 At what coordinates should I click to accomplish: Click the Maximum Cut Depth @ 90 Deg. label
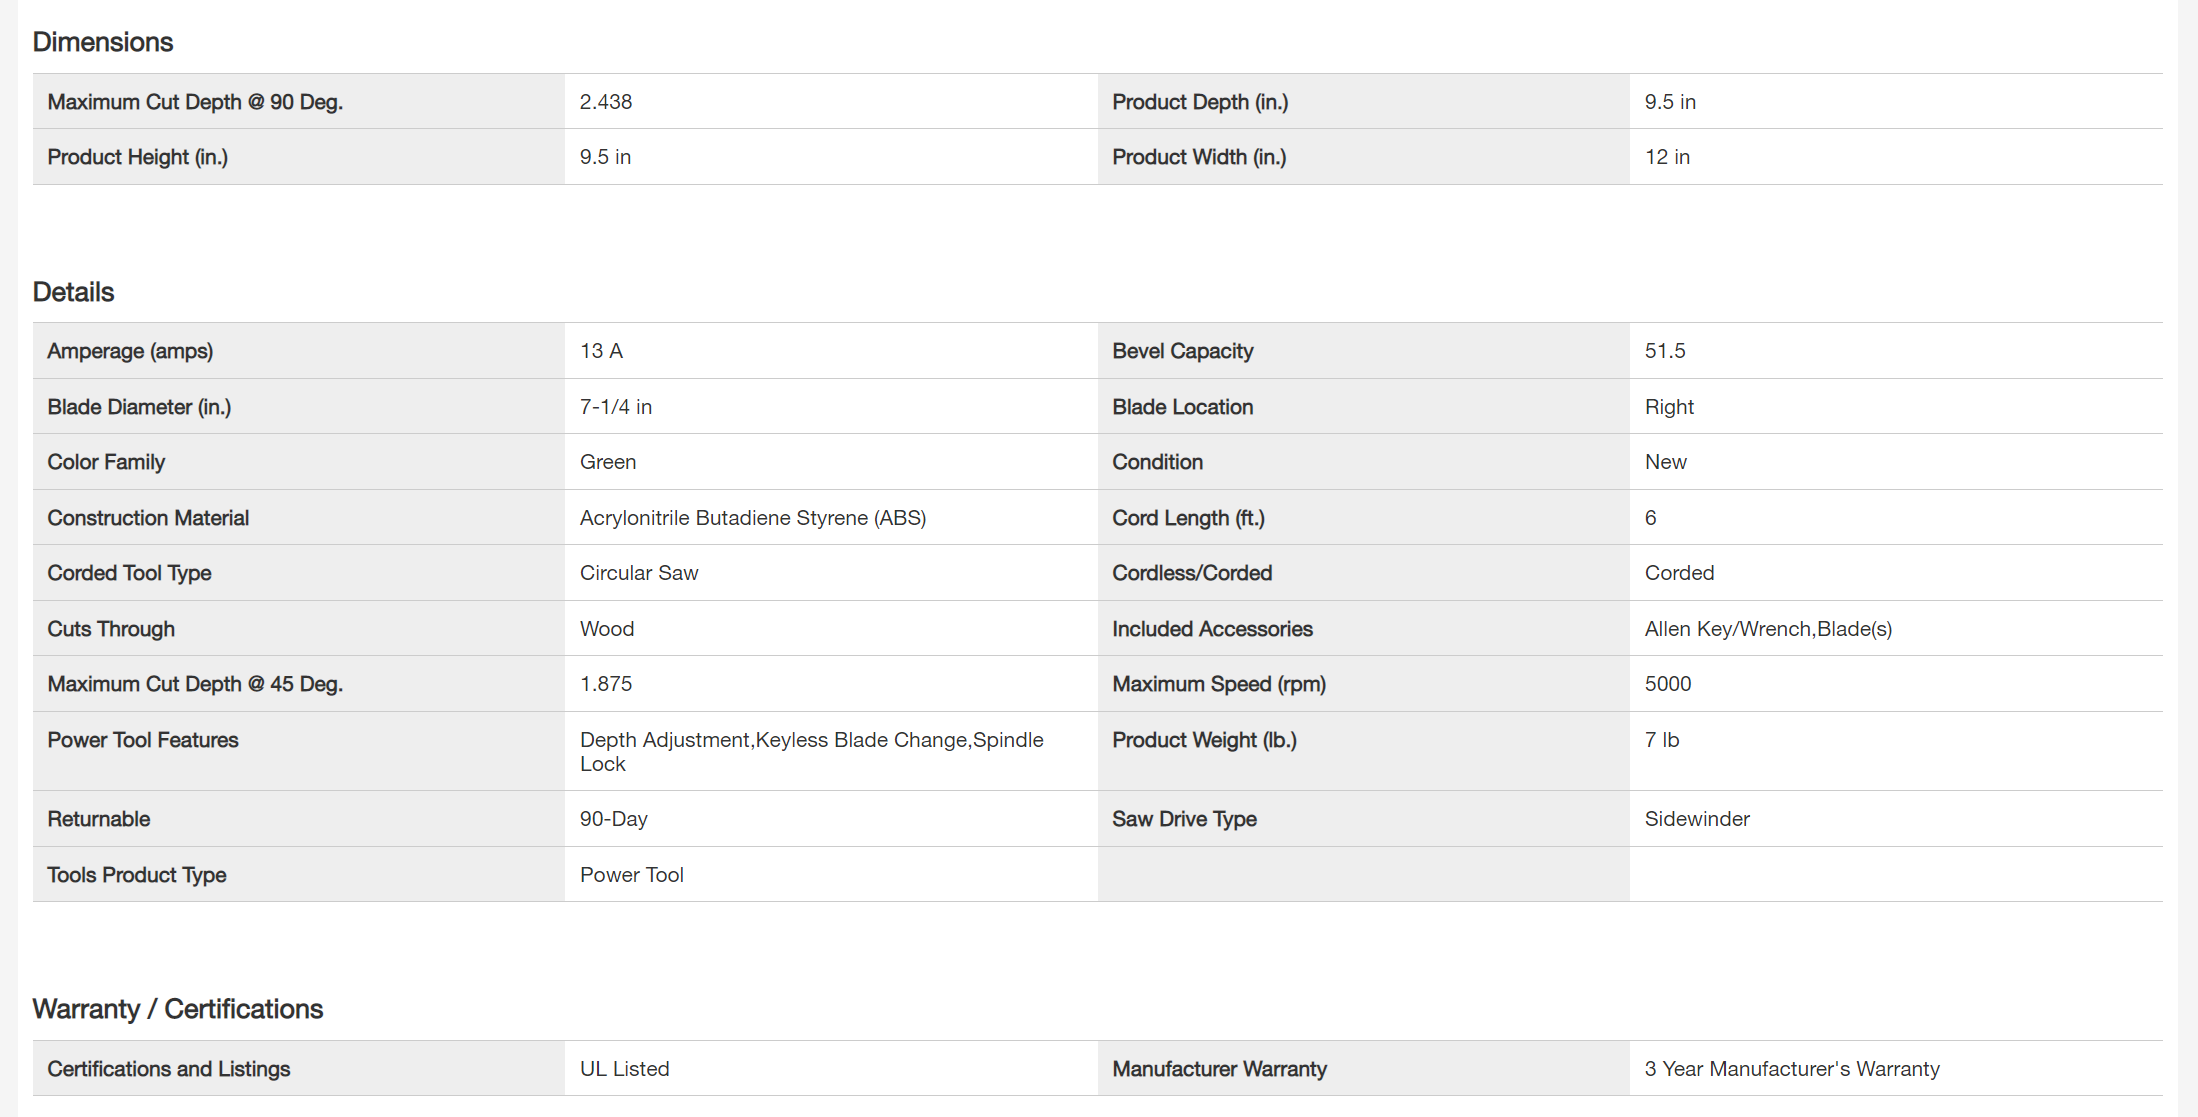(x=195, y=102)
